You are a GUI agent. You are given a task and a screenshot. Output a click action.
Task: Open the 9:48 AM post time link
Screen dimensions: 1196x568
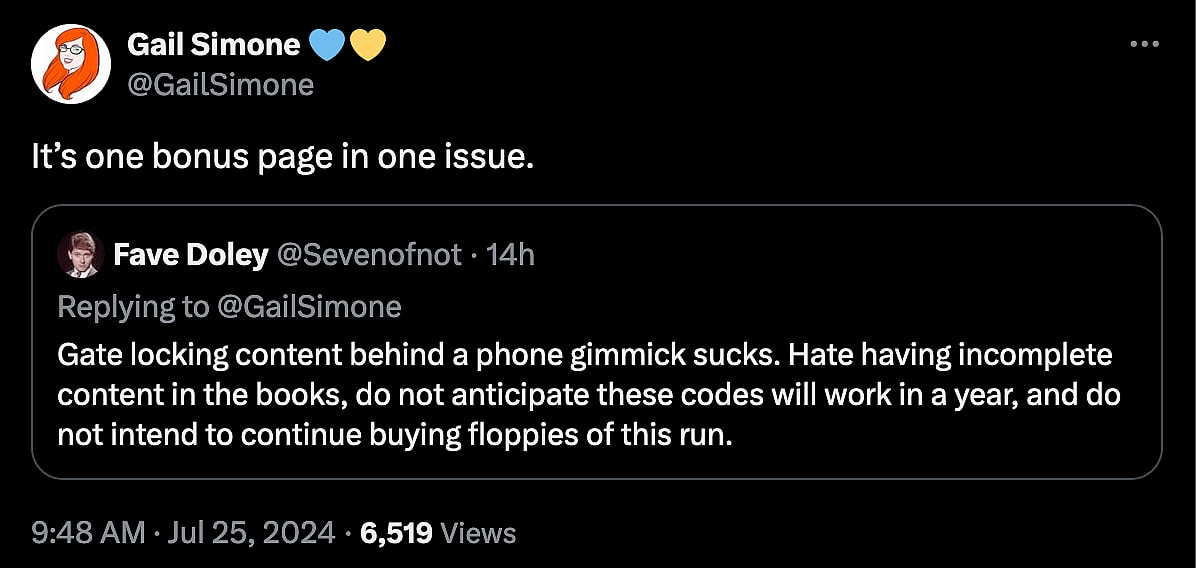tap(88, 533)
